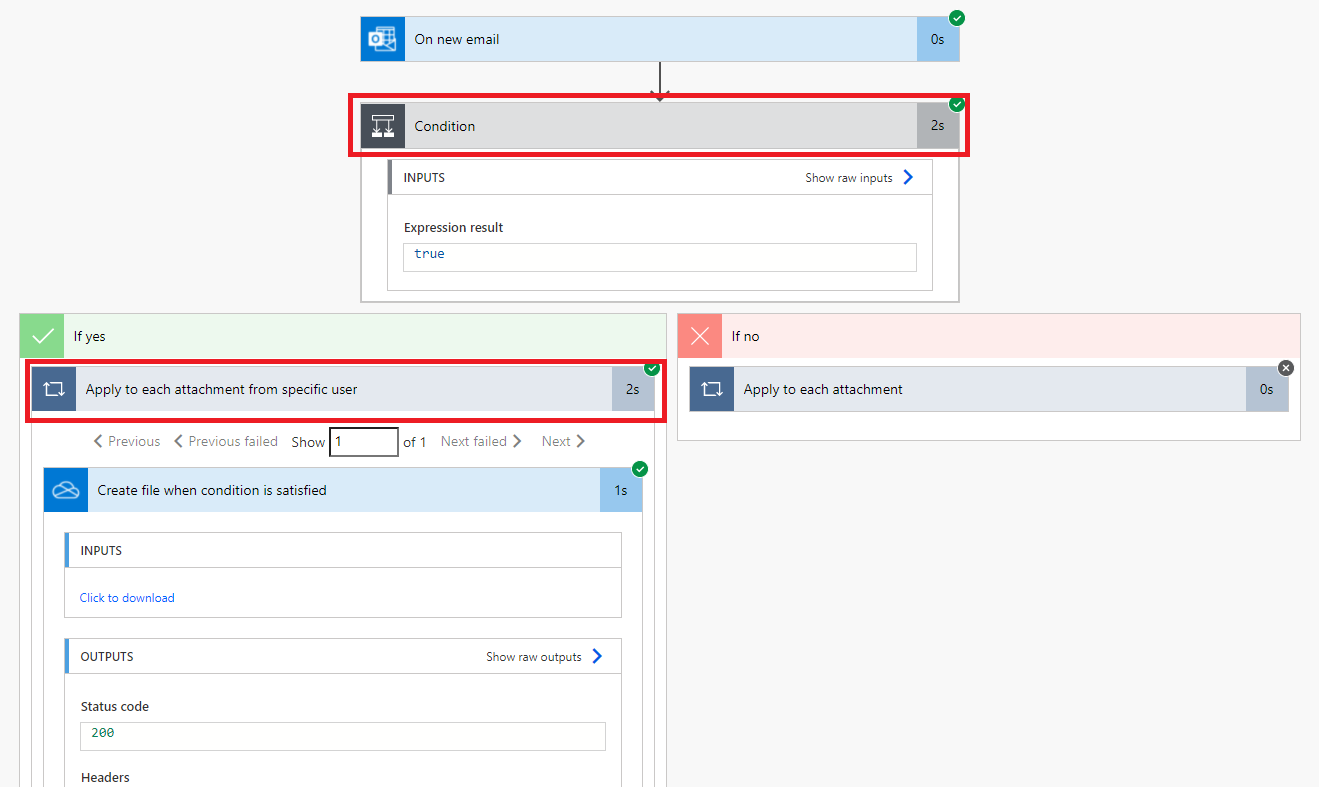This screenshot has height=787, width=1319.
Task: Click the Status code 200 field
Action: pos(343,736)
